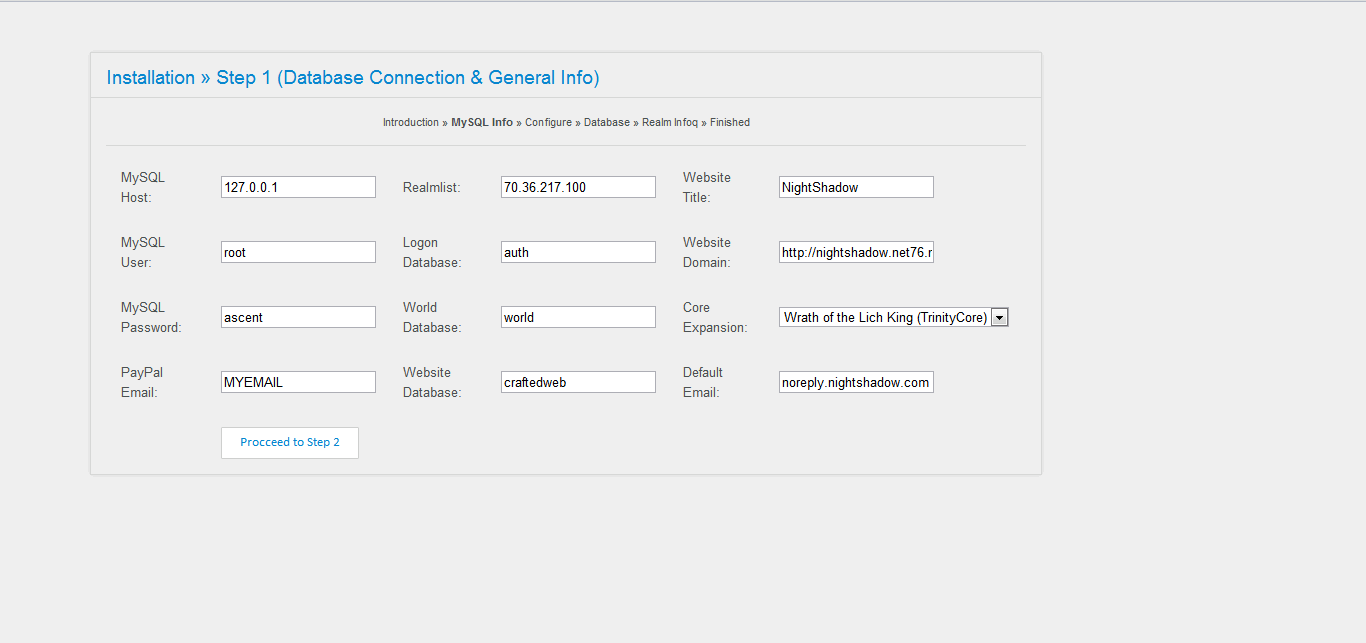Select the MySQL Password text box
This screenshot has width=1366, height=643.
298,317
